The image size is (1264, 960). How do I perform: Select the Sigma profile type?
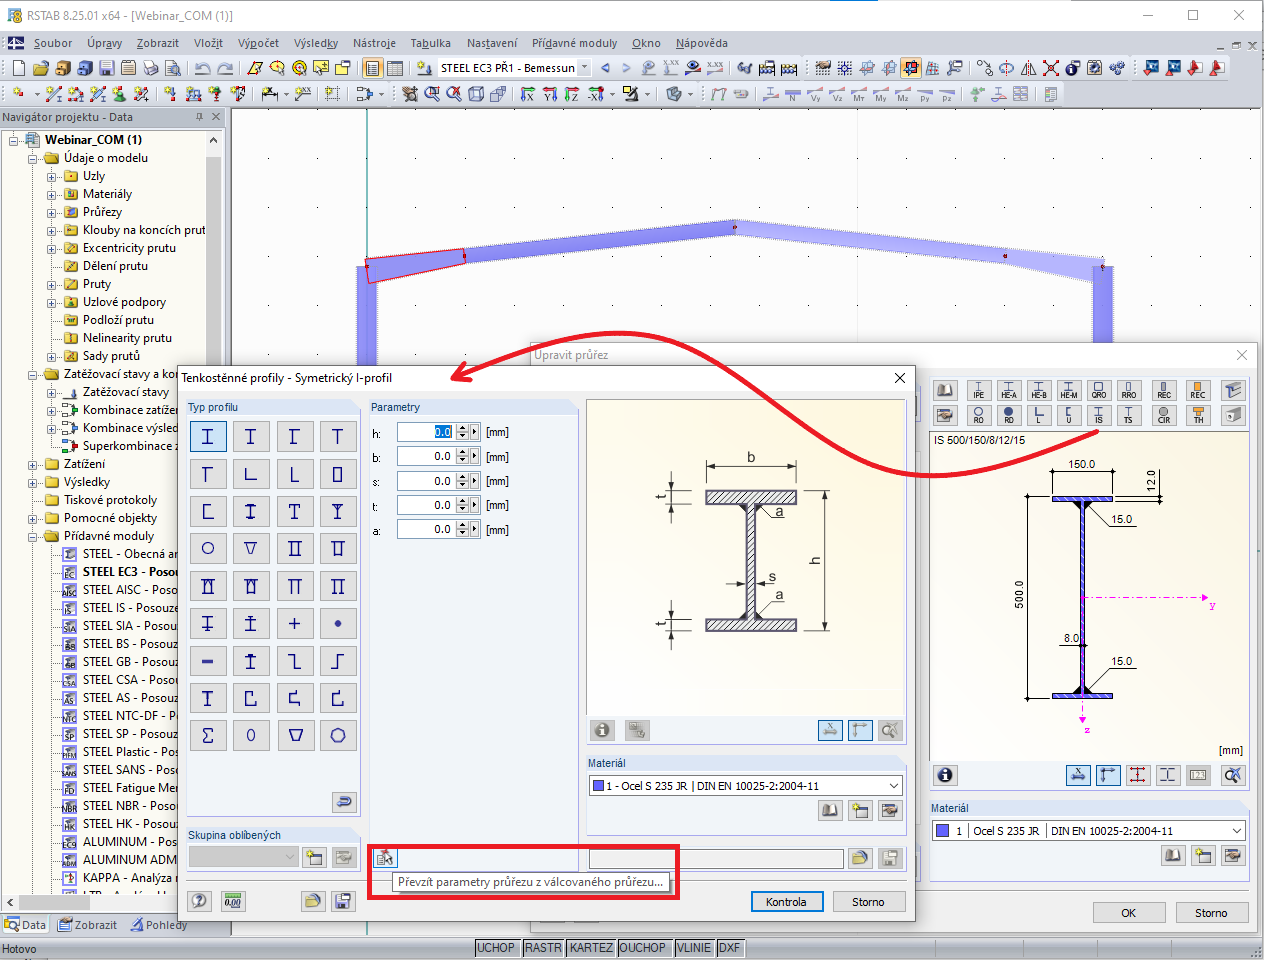207,735
